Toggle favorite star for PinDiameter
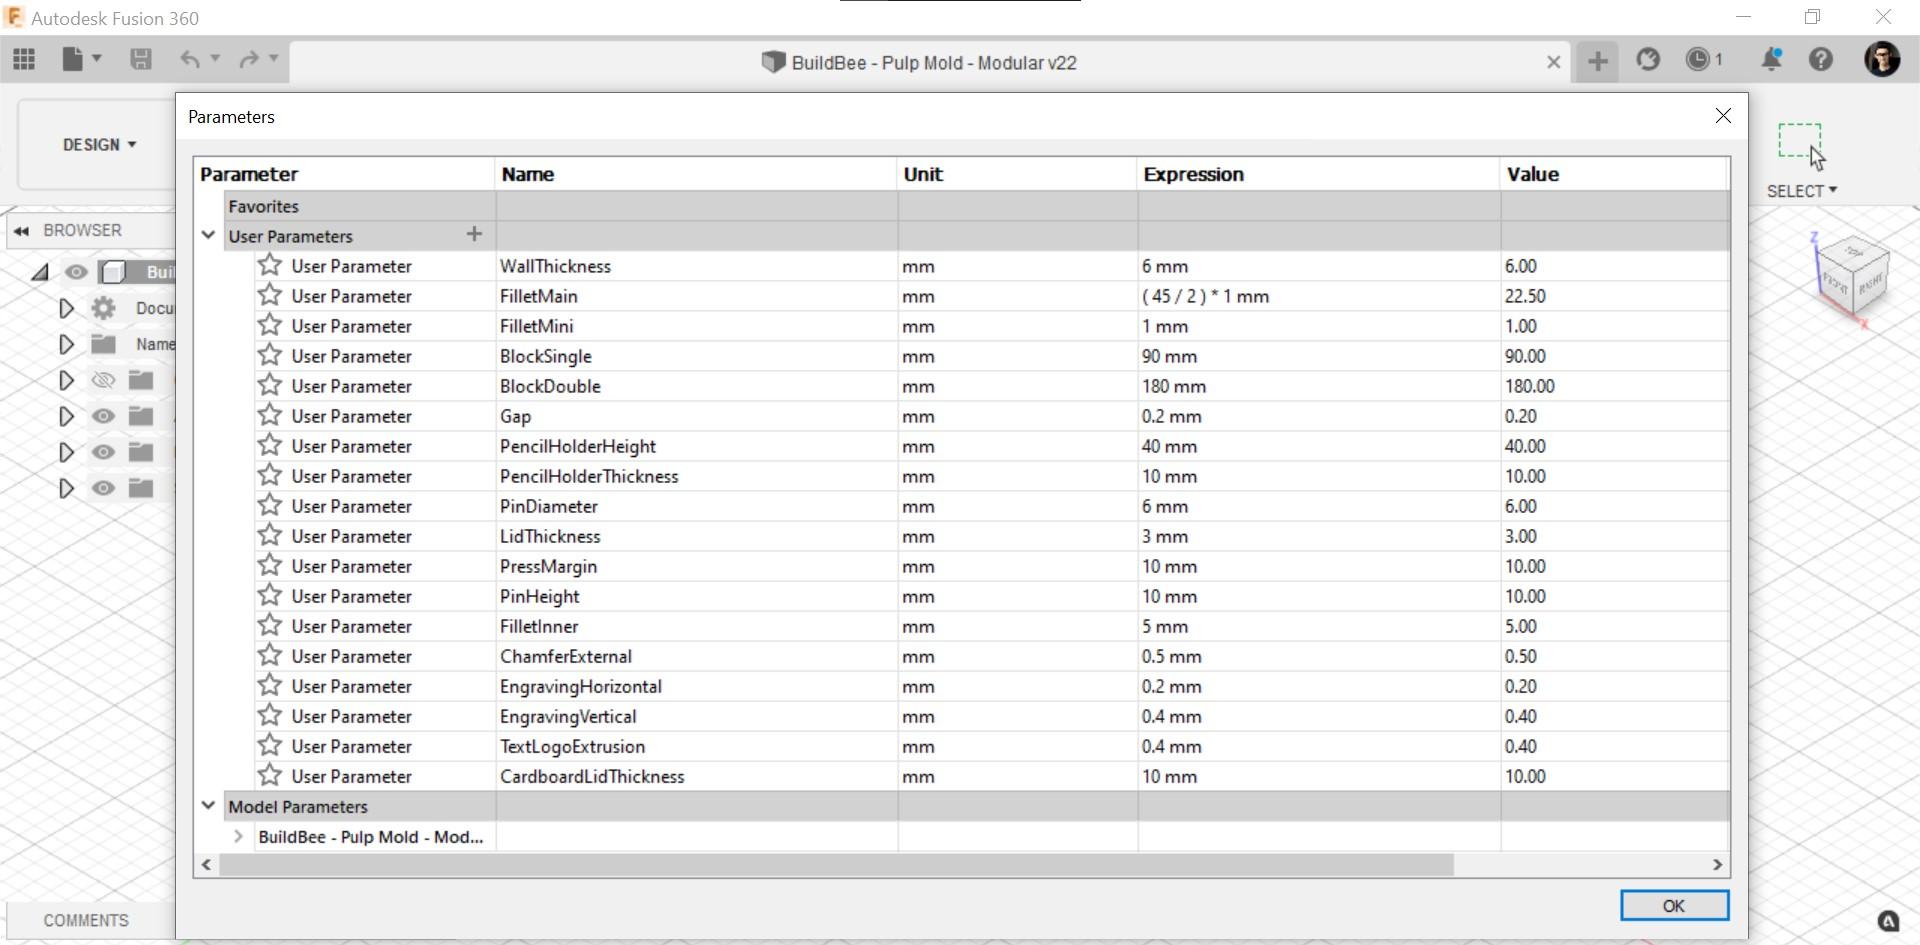The image size is (1920, 945). 270,505
